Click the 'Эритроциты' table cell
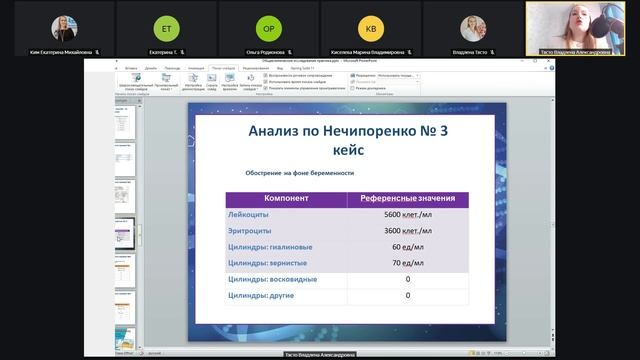This screenshot has width=640, height=360. point(286,231)
